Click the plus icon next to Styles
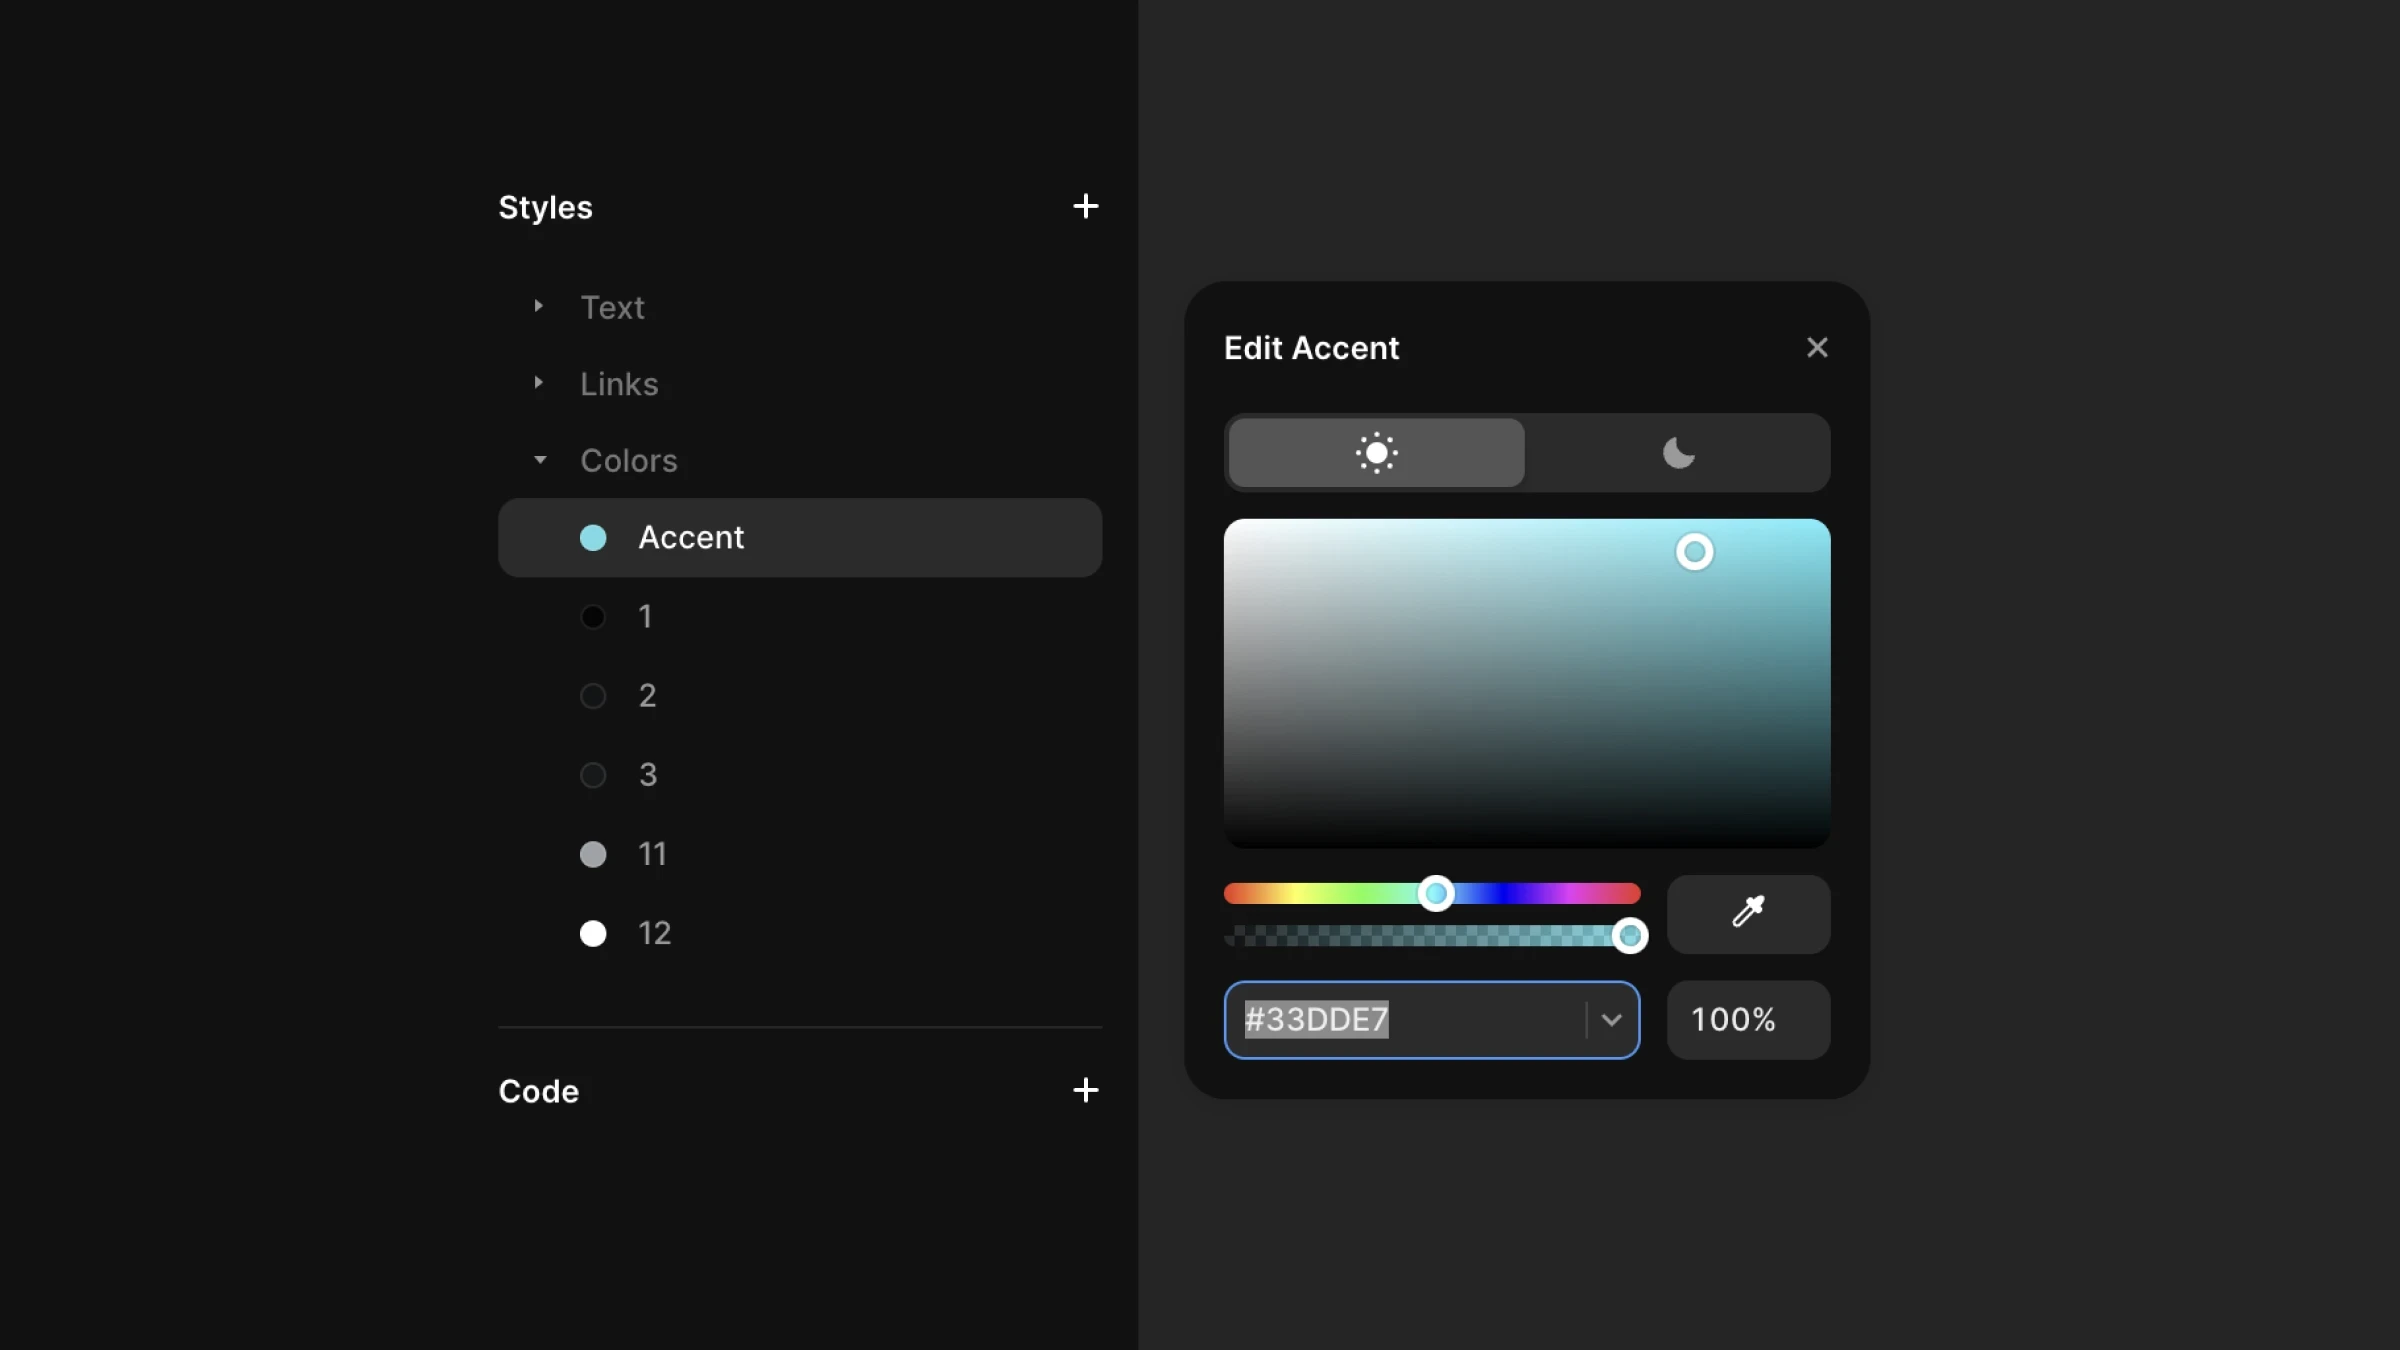Image resolution: width=2400 pixels, height=1350 pixels. pos(1085,206)
